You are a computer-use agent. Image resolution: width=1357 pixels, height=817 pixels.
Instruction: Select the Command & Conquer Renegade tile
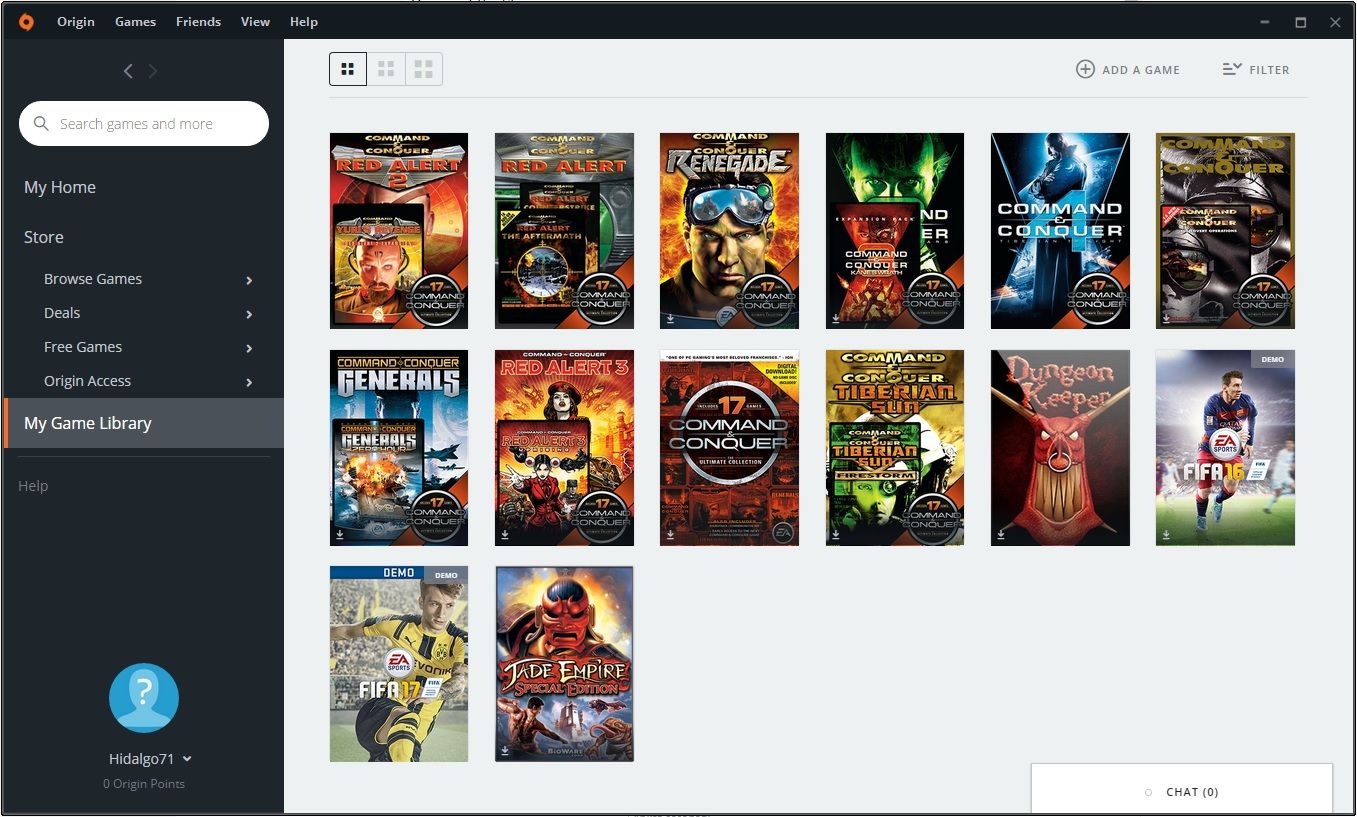point(729,231)
